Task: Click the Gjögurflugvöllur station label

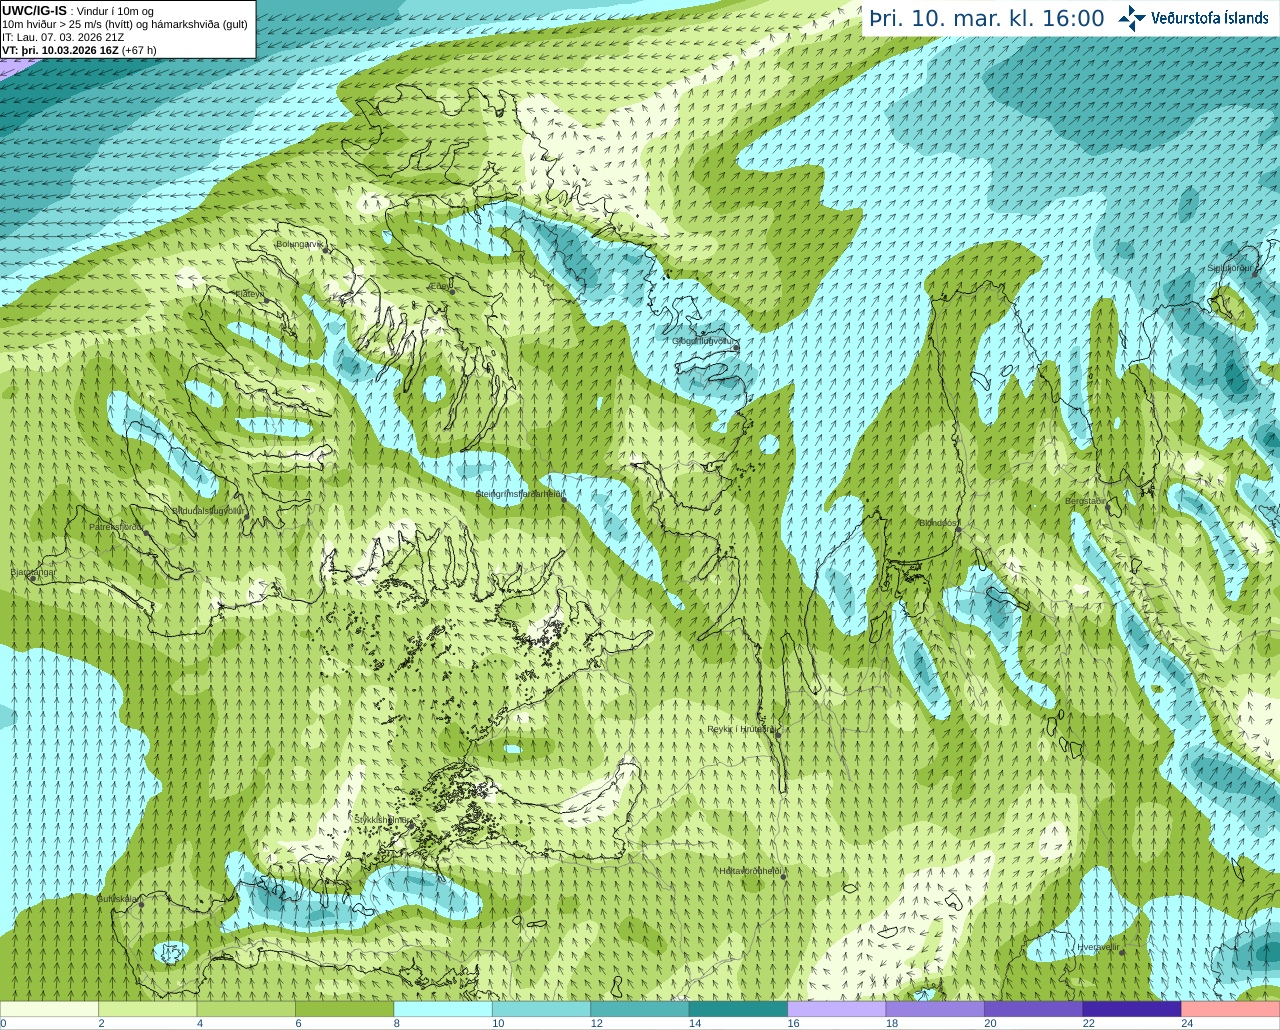Action: click(704, 341)
